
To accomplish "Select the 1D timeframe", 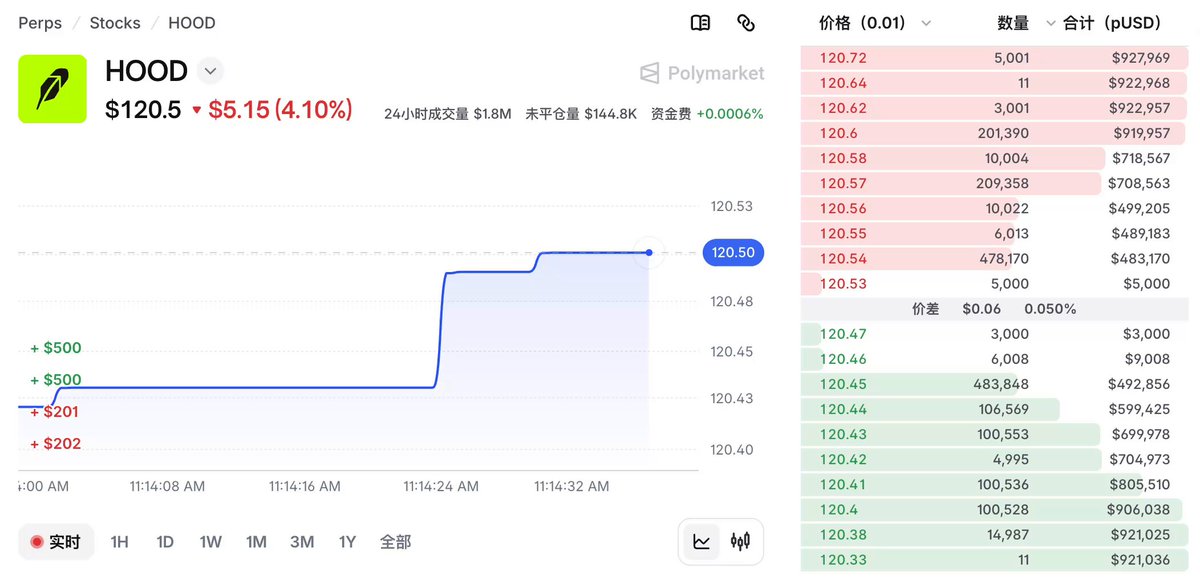I will (165, 542).
